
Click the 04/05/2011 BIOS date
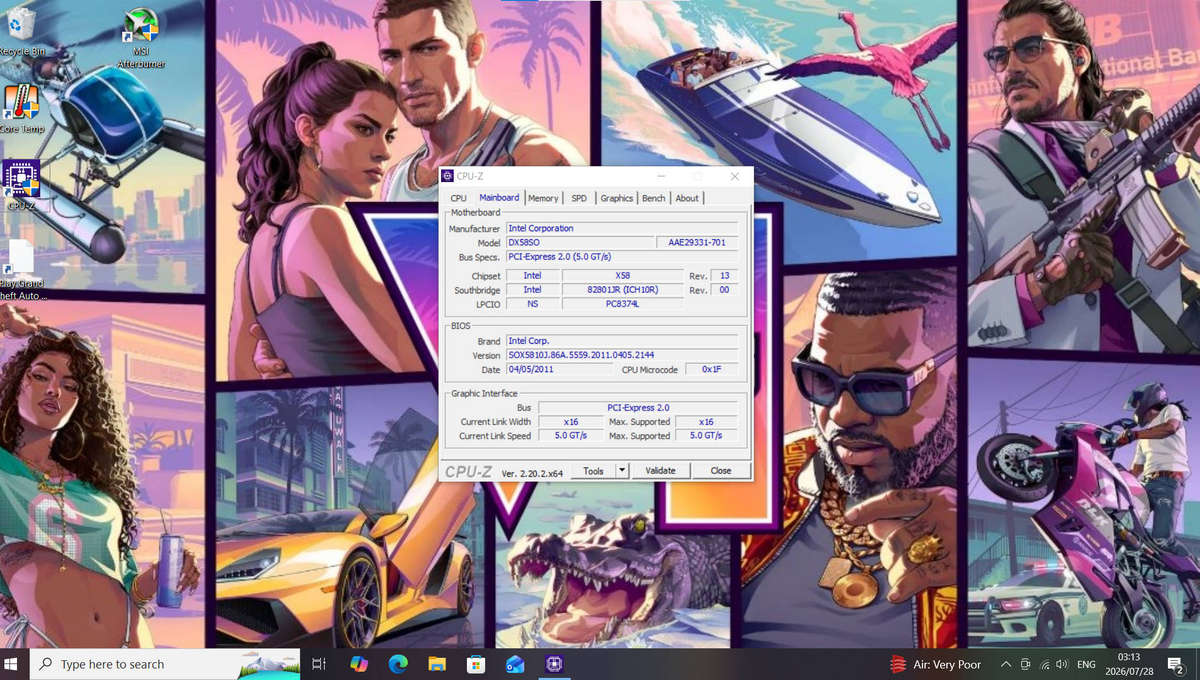(560, 369)
